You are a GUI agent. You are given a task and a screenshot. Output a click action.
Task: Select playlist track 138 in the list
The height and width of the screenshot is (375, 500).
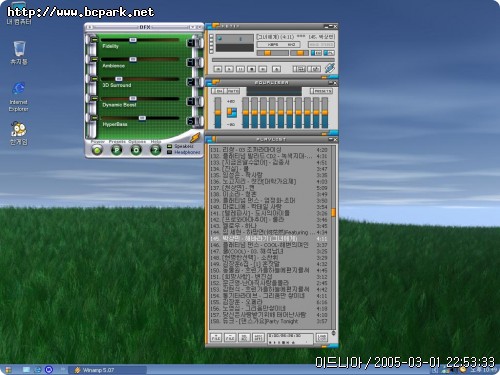coord(269,194)
